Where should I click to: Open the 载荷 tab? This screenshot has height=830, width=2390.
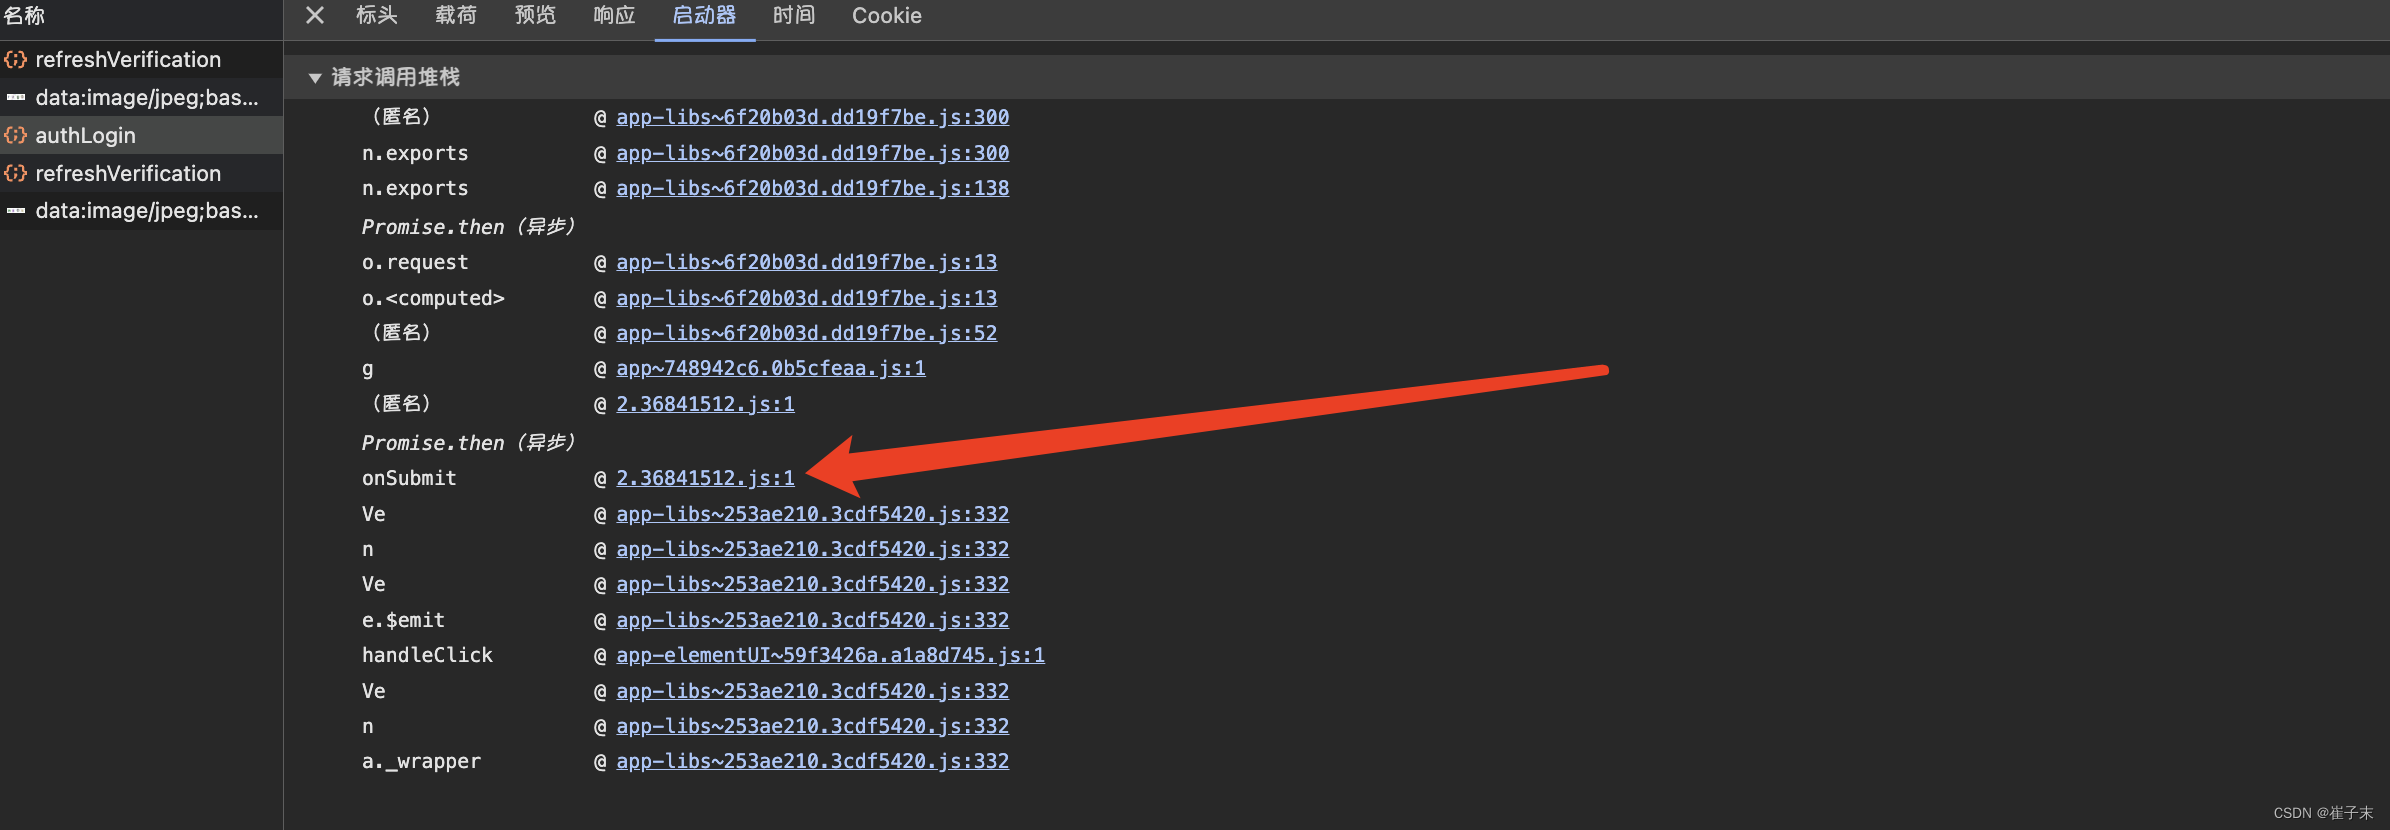click(x=456, y=15)
